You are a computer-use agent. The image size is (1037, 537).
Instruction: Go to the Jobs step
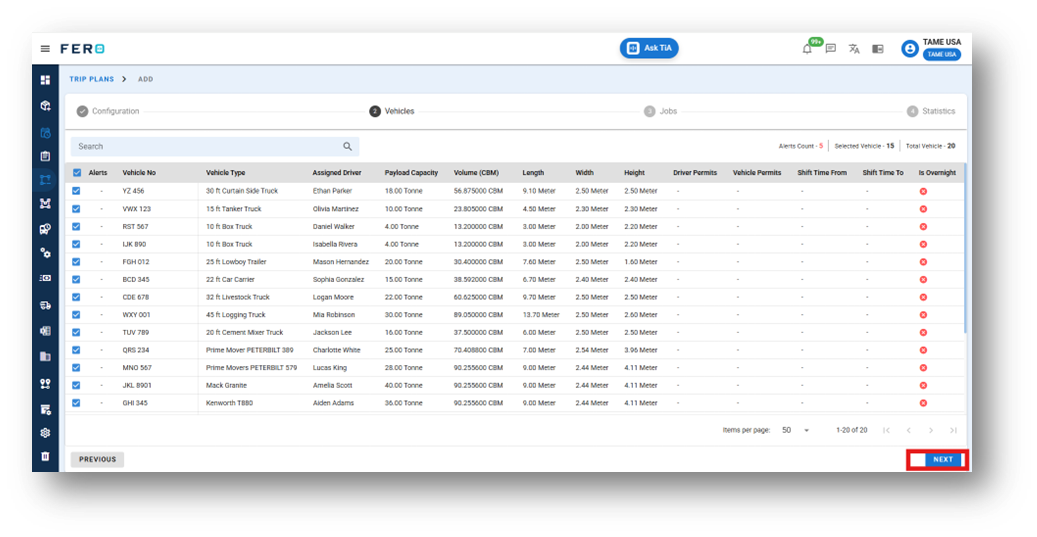660,111
